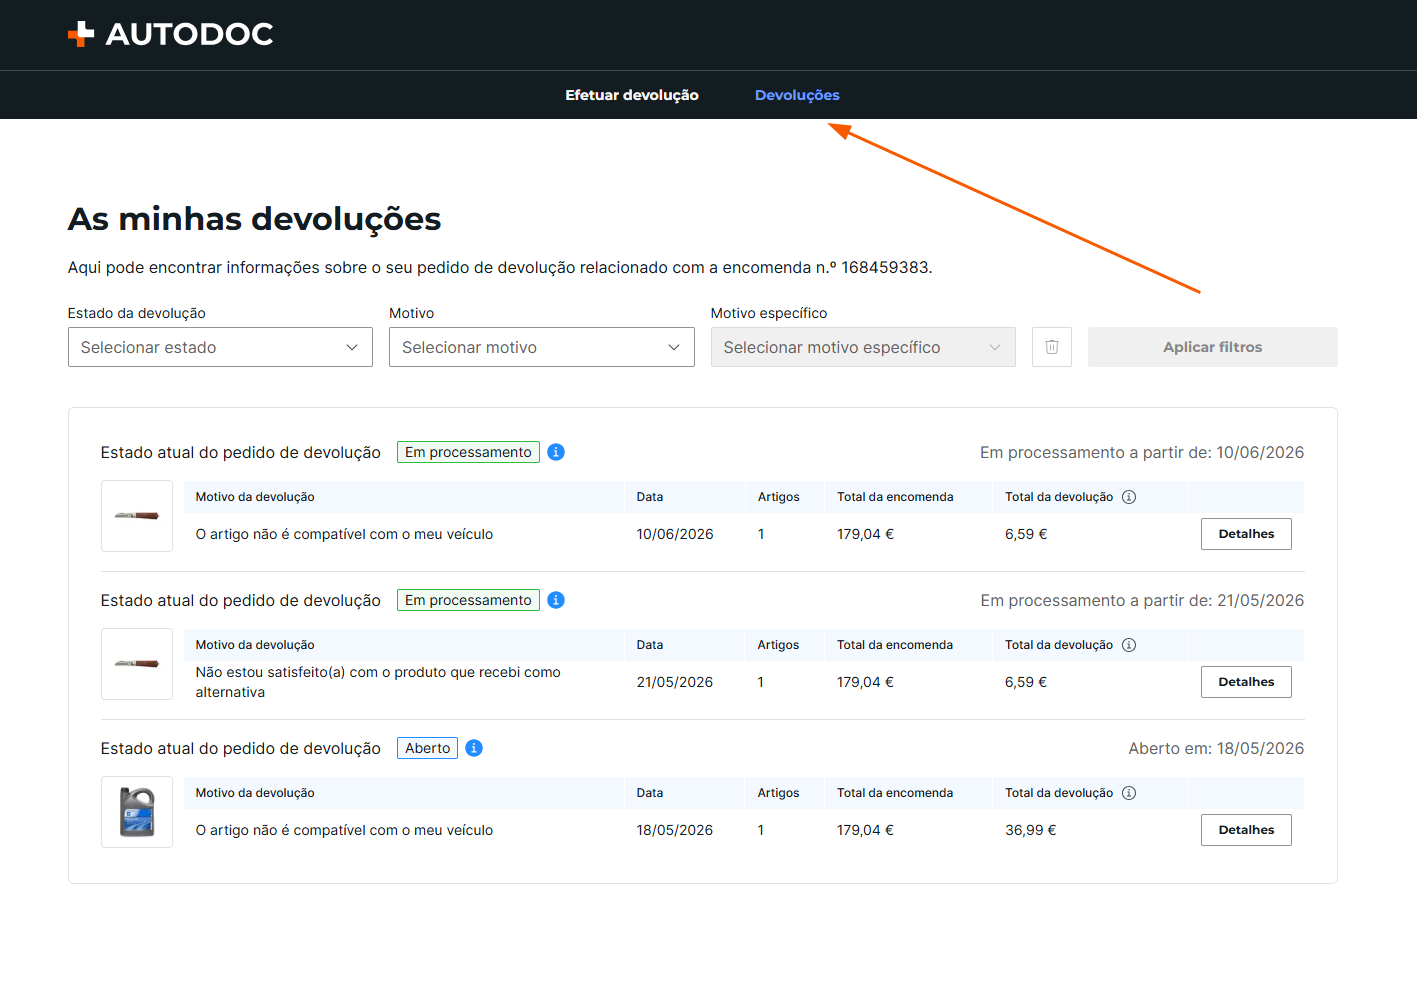Click Total da devolução info icon for 10/06/2026 return
1417x998 pixels.
pyautogui.click(x=1129, y=497)
